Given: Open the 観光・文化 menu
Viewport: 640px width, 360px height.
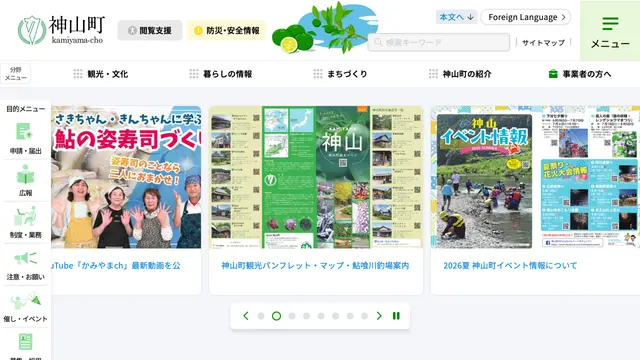Looking at the screenshot, I should pyautogui.click(x=101, y=74).
